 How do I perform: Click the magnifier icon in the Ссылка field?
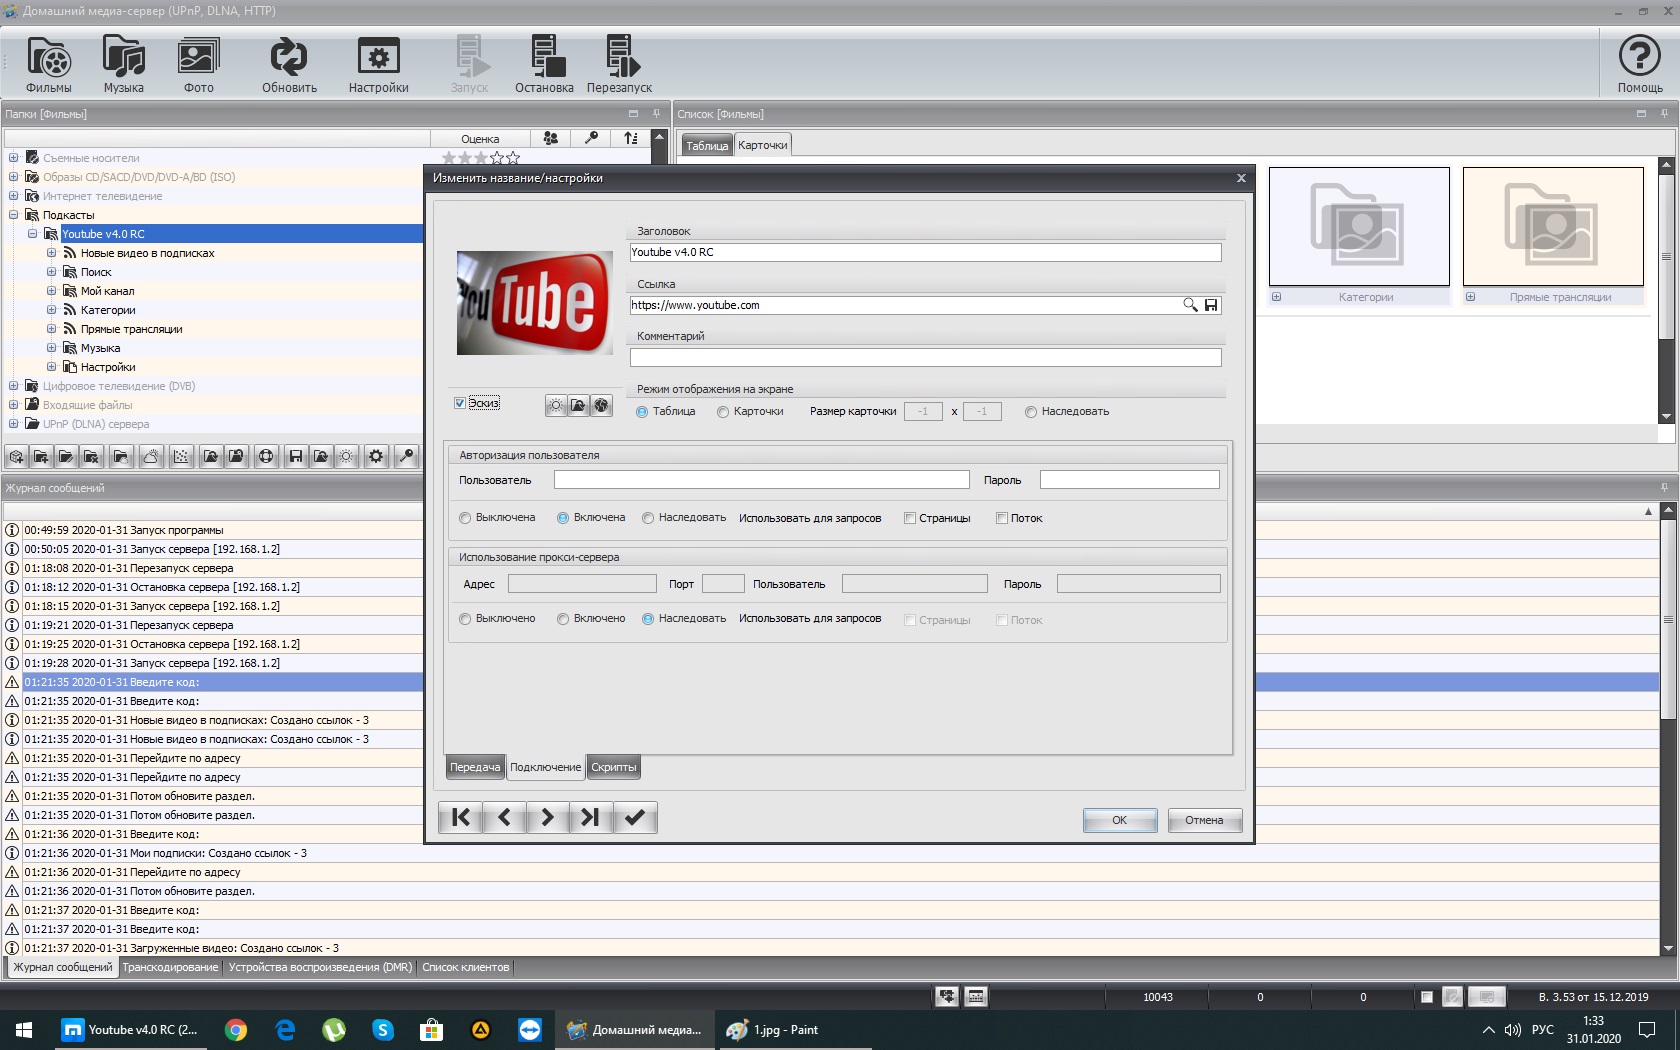(x=1190, y=305)
